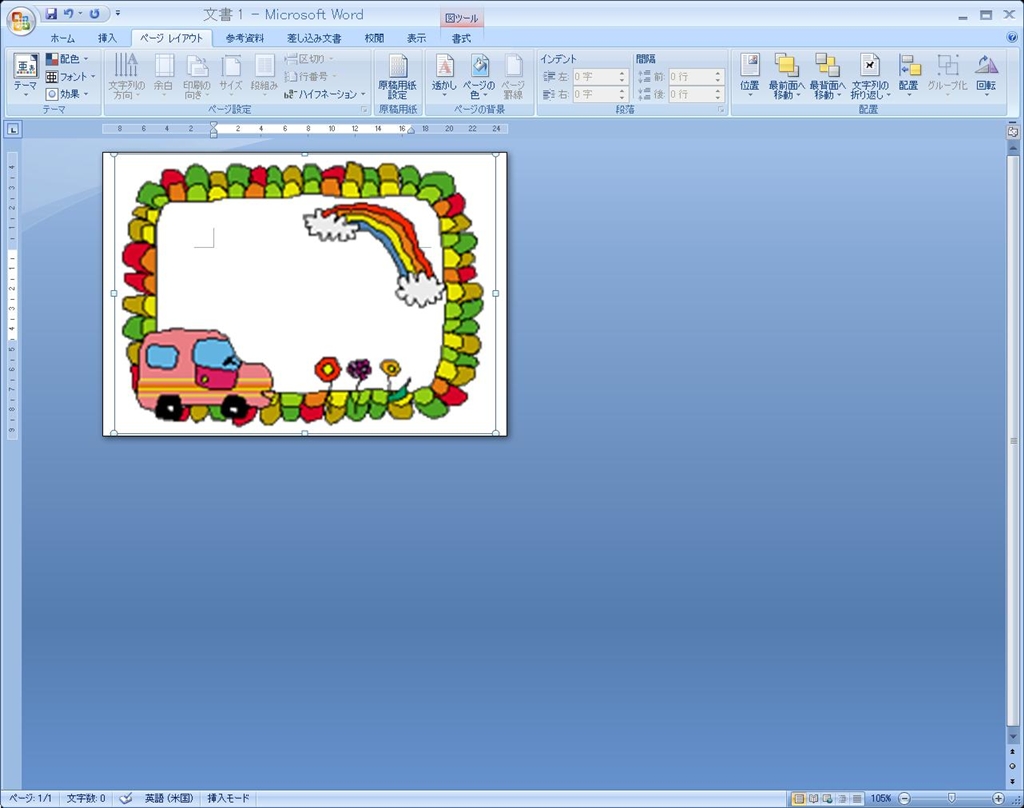1024x808 pixels.
Task: Open the 配置 align menu icon
Action: point(908,75)
